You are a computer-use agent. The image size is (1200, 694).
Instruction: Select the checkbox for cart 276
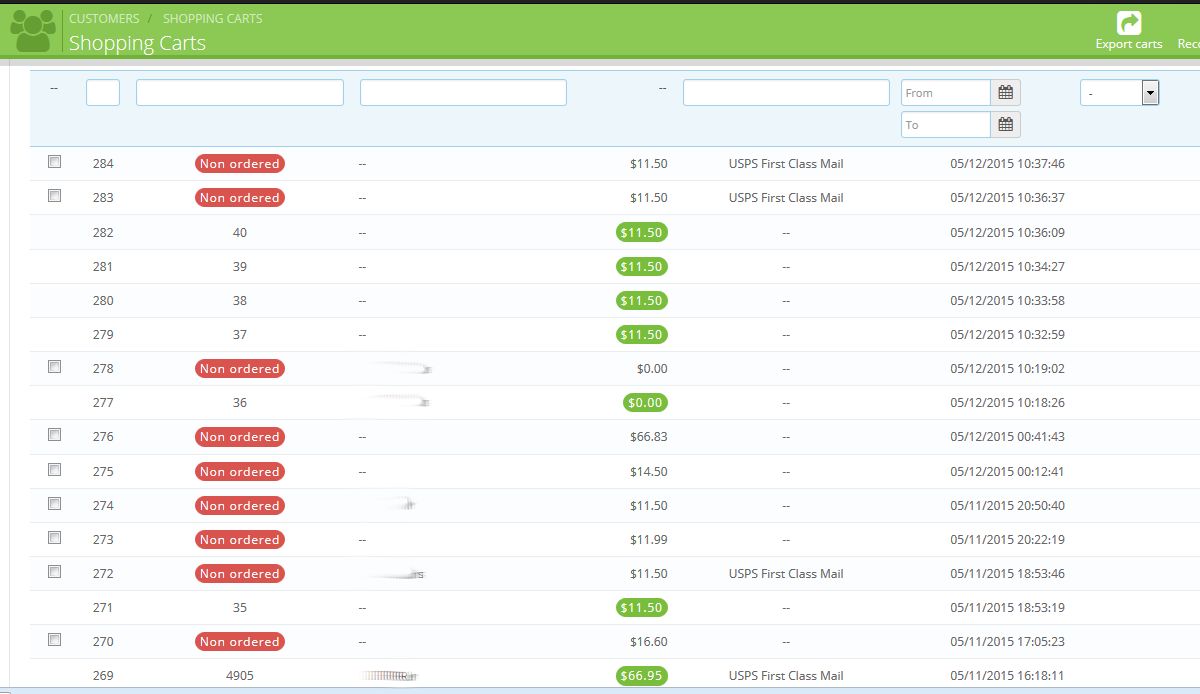pos(55,434)
